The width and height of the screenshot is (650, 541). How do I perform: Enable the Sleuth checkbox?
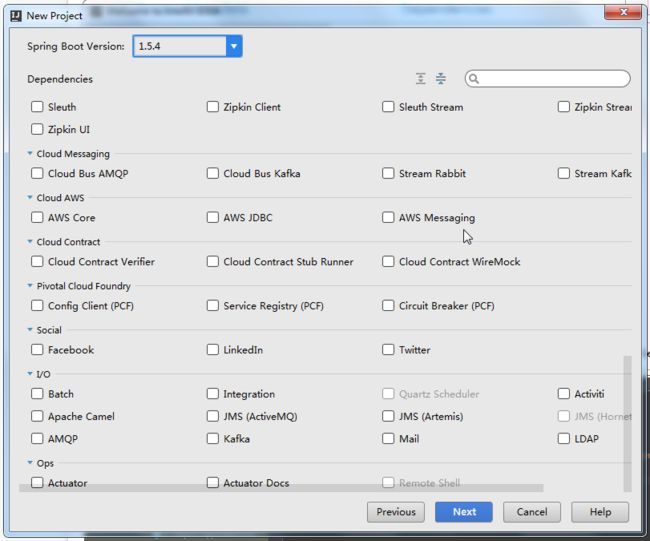37,107
